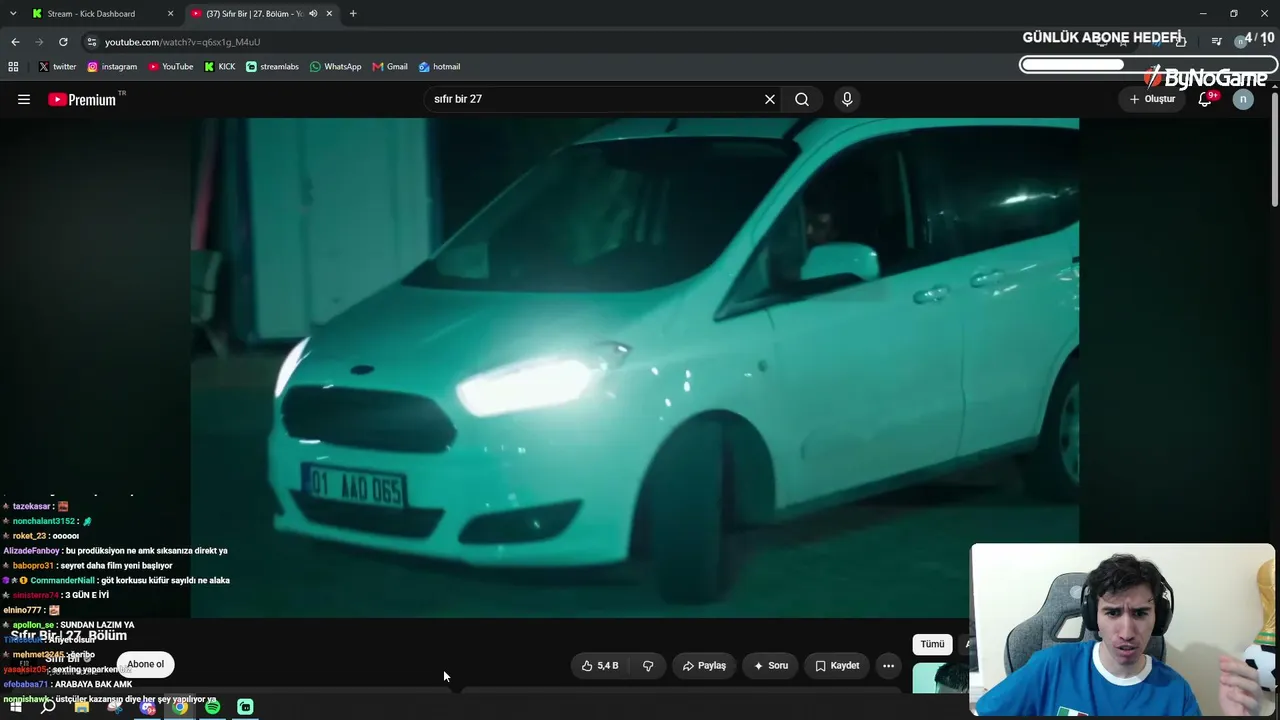Open Windows taskbar search
The width and height of the screenshot is (1280, 720).
48,707
